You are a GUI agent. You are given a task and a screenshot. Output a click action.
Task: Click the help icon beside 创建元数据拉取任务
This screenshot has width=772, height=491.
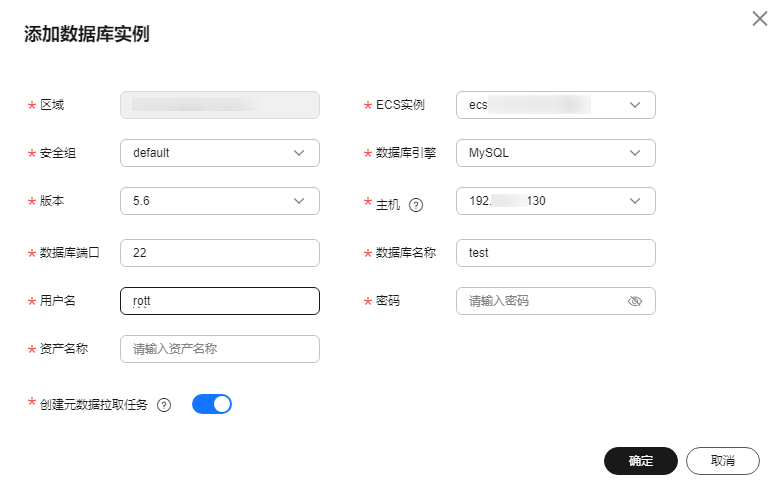pos(165,405)
